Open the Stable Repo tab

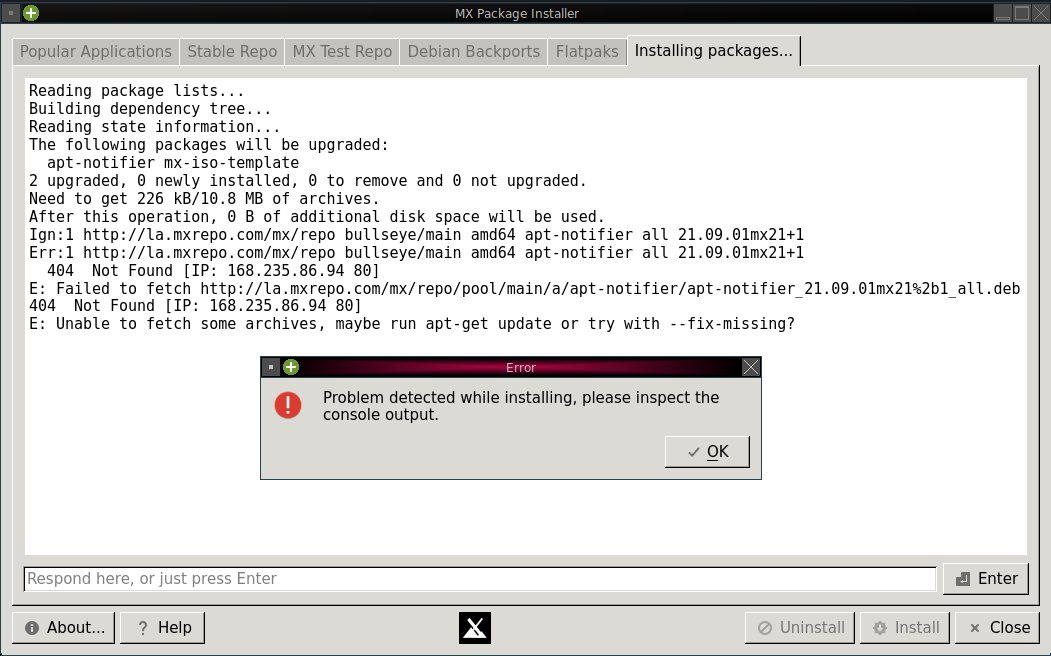coord(232,52)
